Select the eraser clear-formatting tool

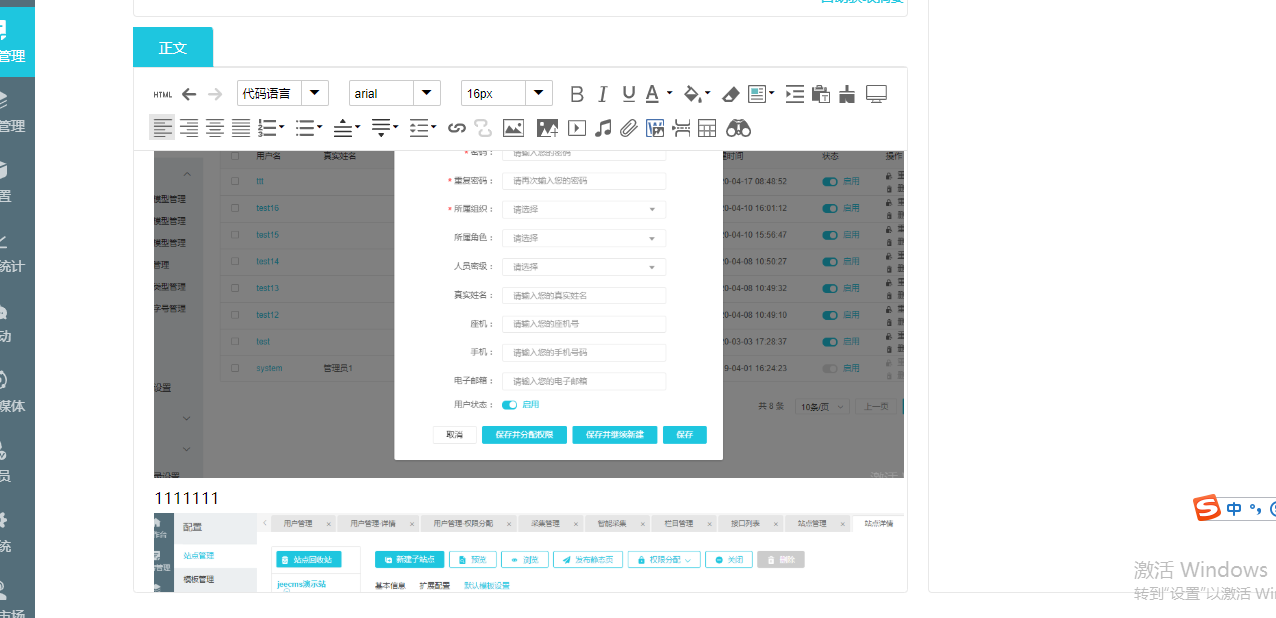tap(730, 94)
